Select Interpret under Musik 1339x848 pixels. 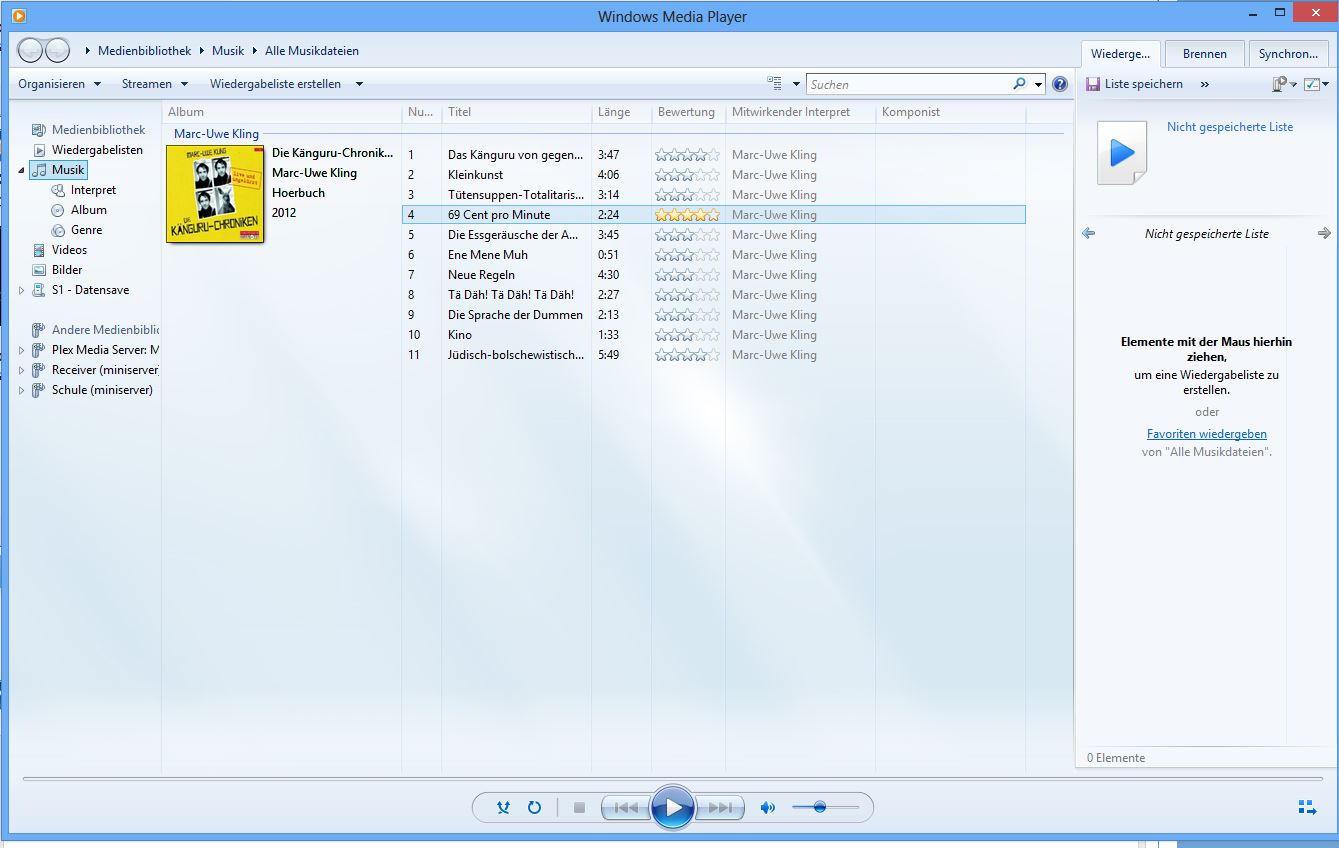(93, 190)
